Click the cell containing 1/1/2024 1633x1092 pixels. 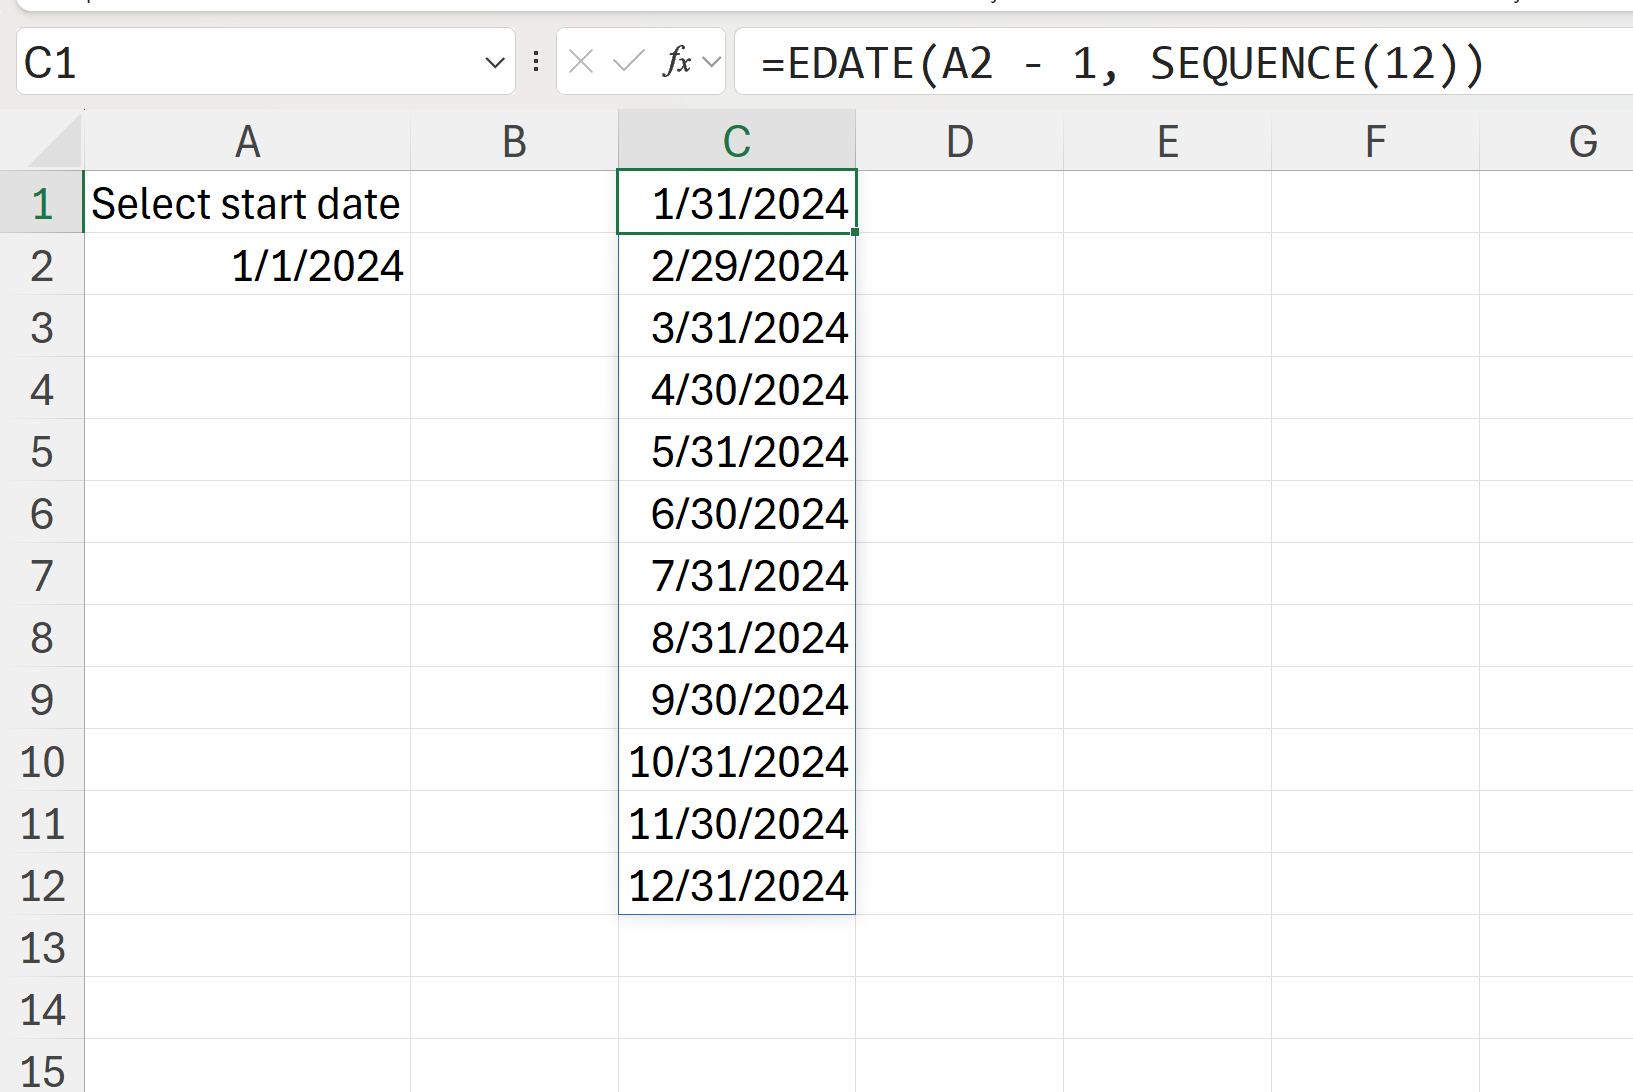pyautogui.click(x=247, y=266)
